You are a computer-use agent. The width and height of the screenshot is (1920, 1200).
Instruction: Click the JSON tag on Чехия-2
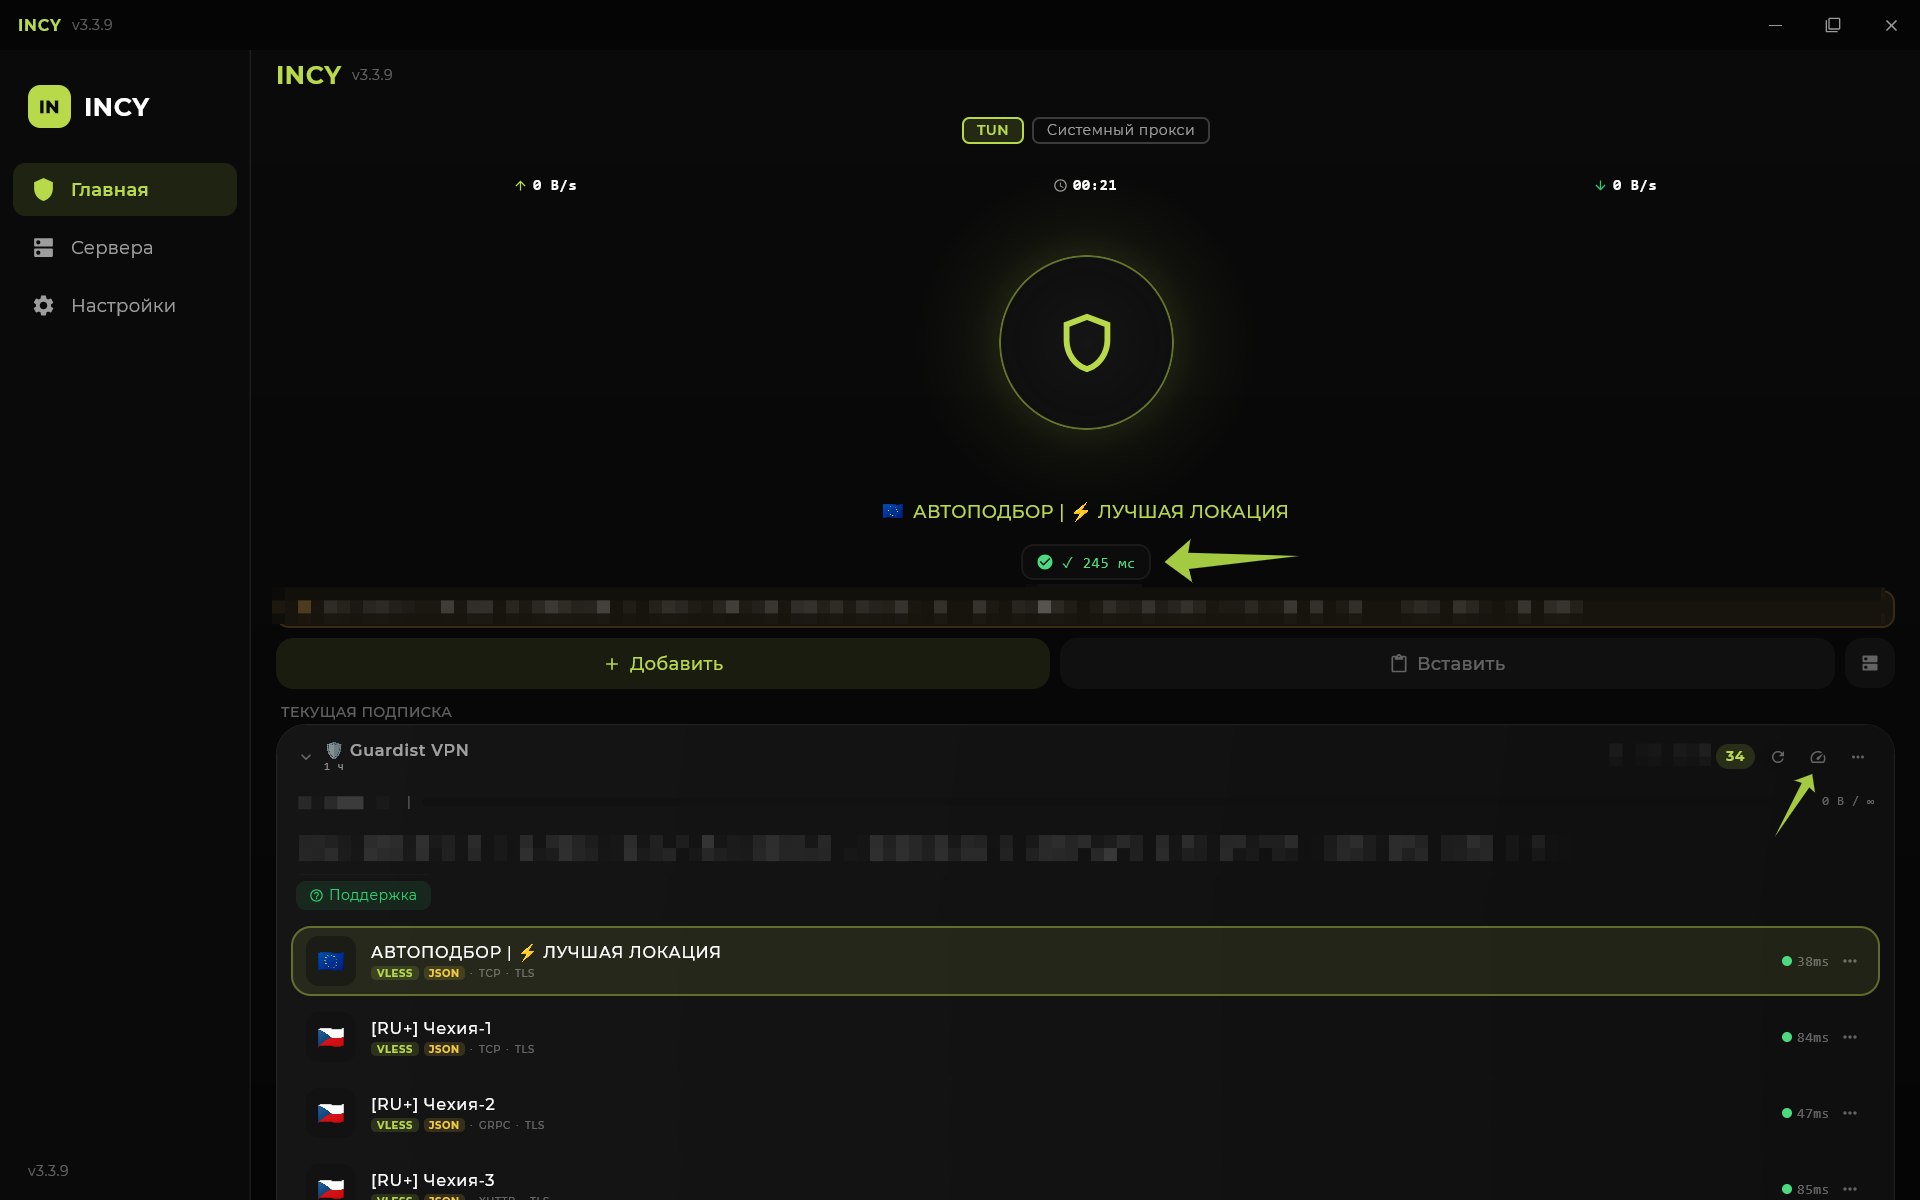pos(443,1125)
